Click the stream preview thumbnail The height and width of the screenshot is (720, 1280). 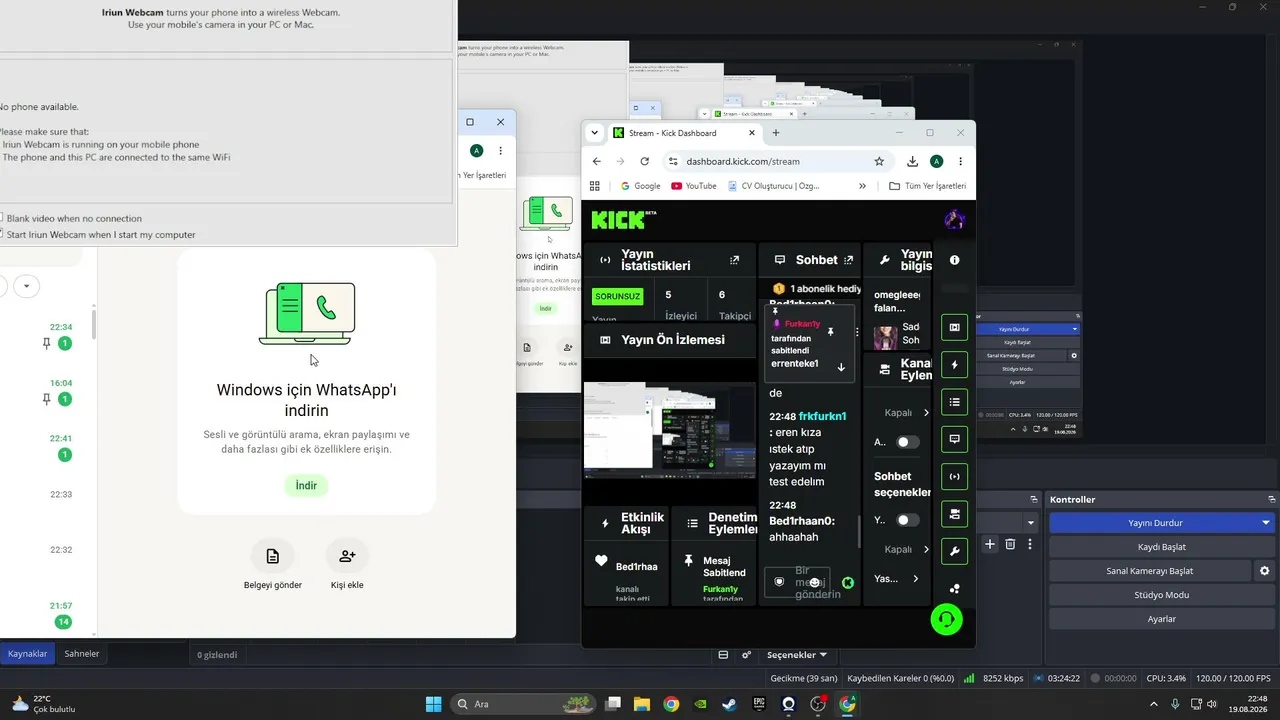click(670, 430)
